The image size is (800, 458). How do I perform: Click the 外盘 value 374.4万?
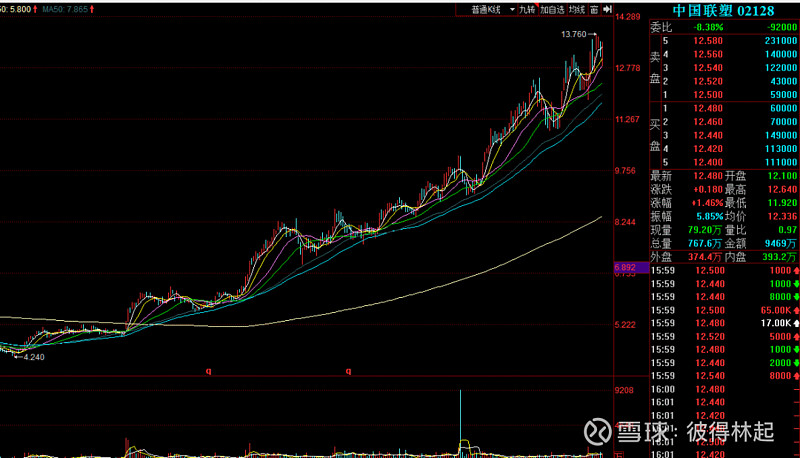705,257
